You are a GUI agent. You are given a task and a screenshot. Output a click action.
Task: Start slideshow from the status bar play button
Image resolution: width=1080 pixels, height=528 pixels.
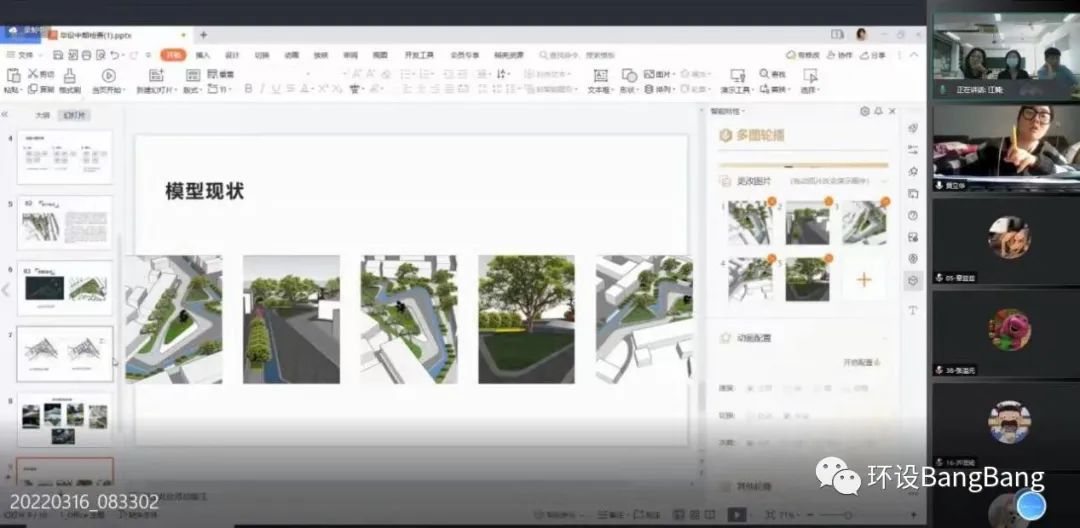[x=736, y=514]
